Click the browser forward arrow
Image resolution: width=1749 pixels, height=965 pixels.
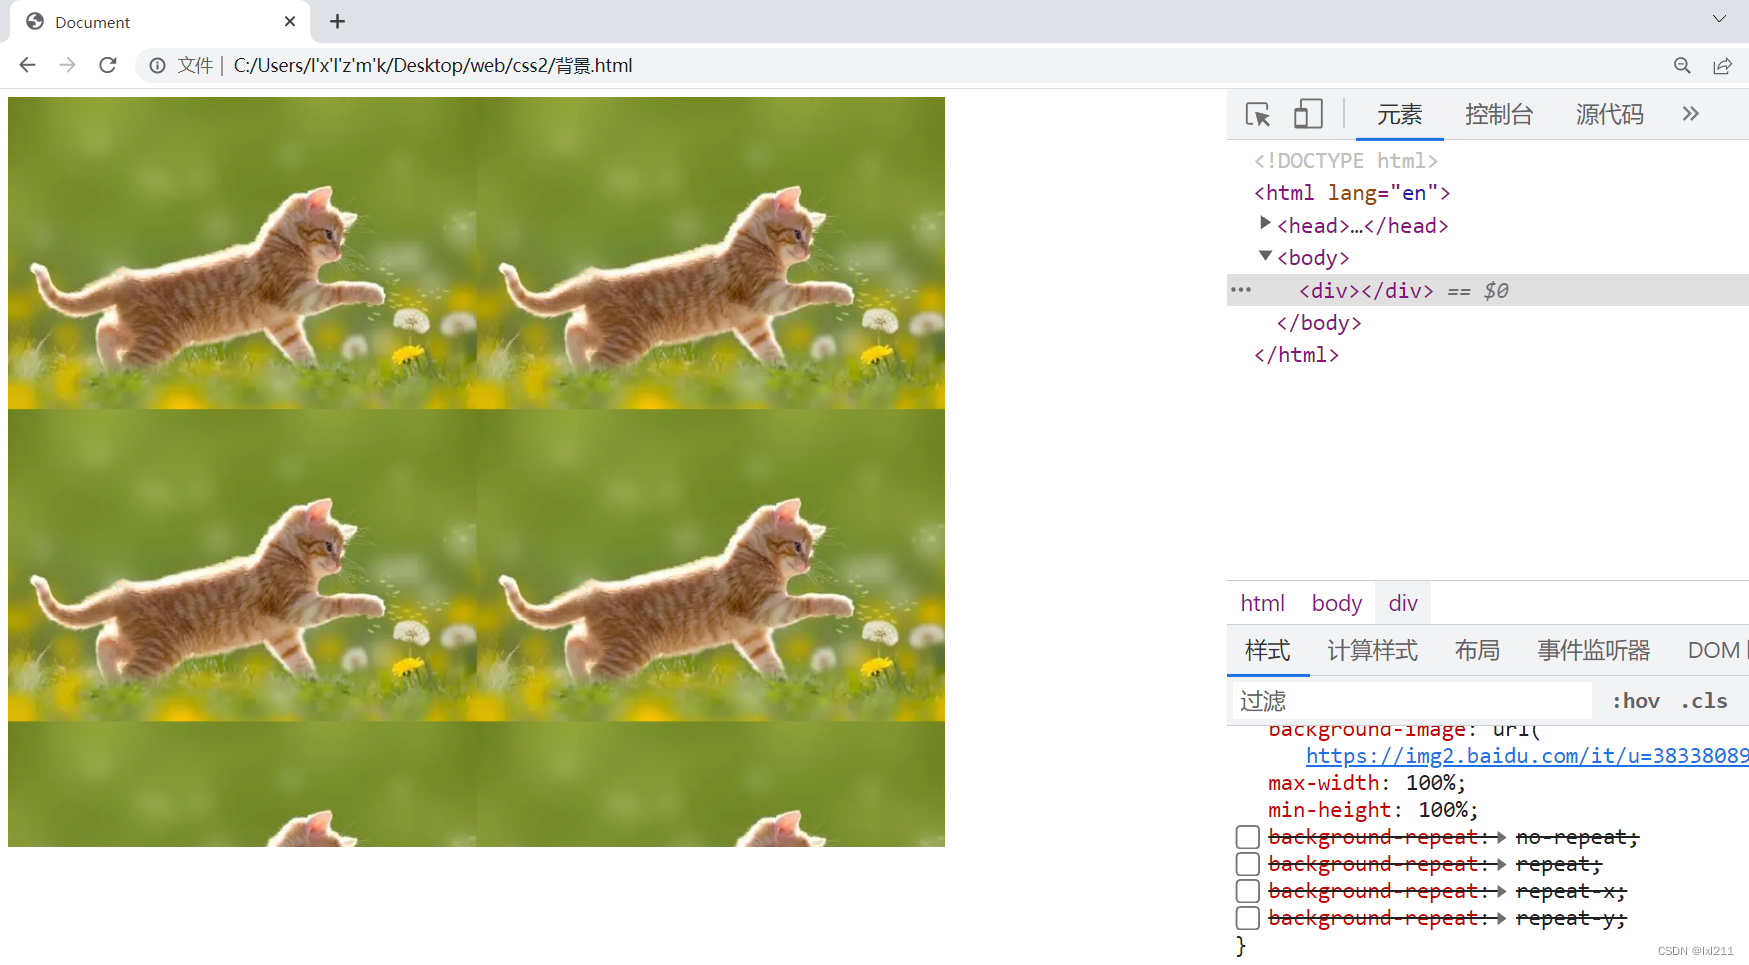pyautogui.click(x=67, y=65)
